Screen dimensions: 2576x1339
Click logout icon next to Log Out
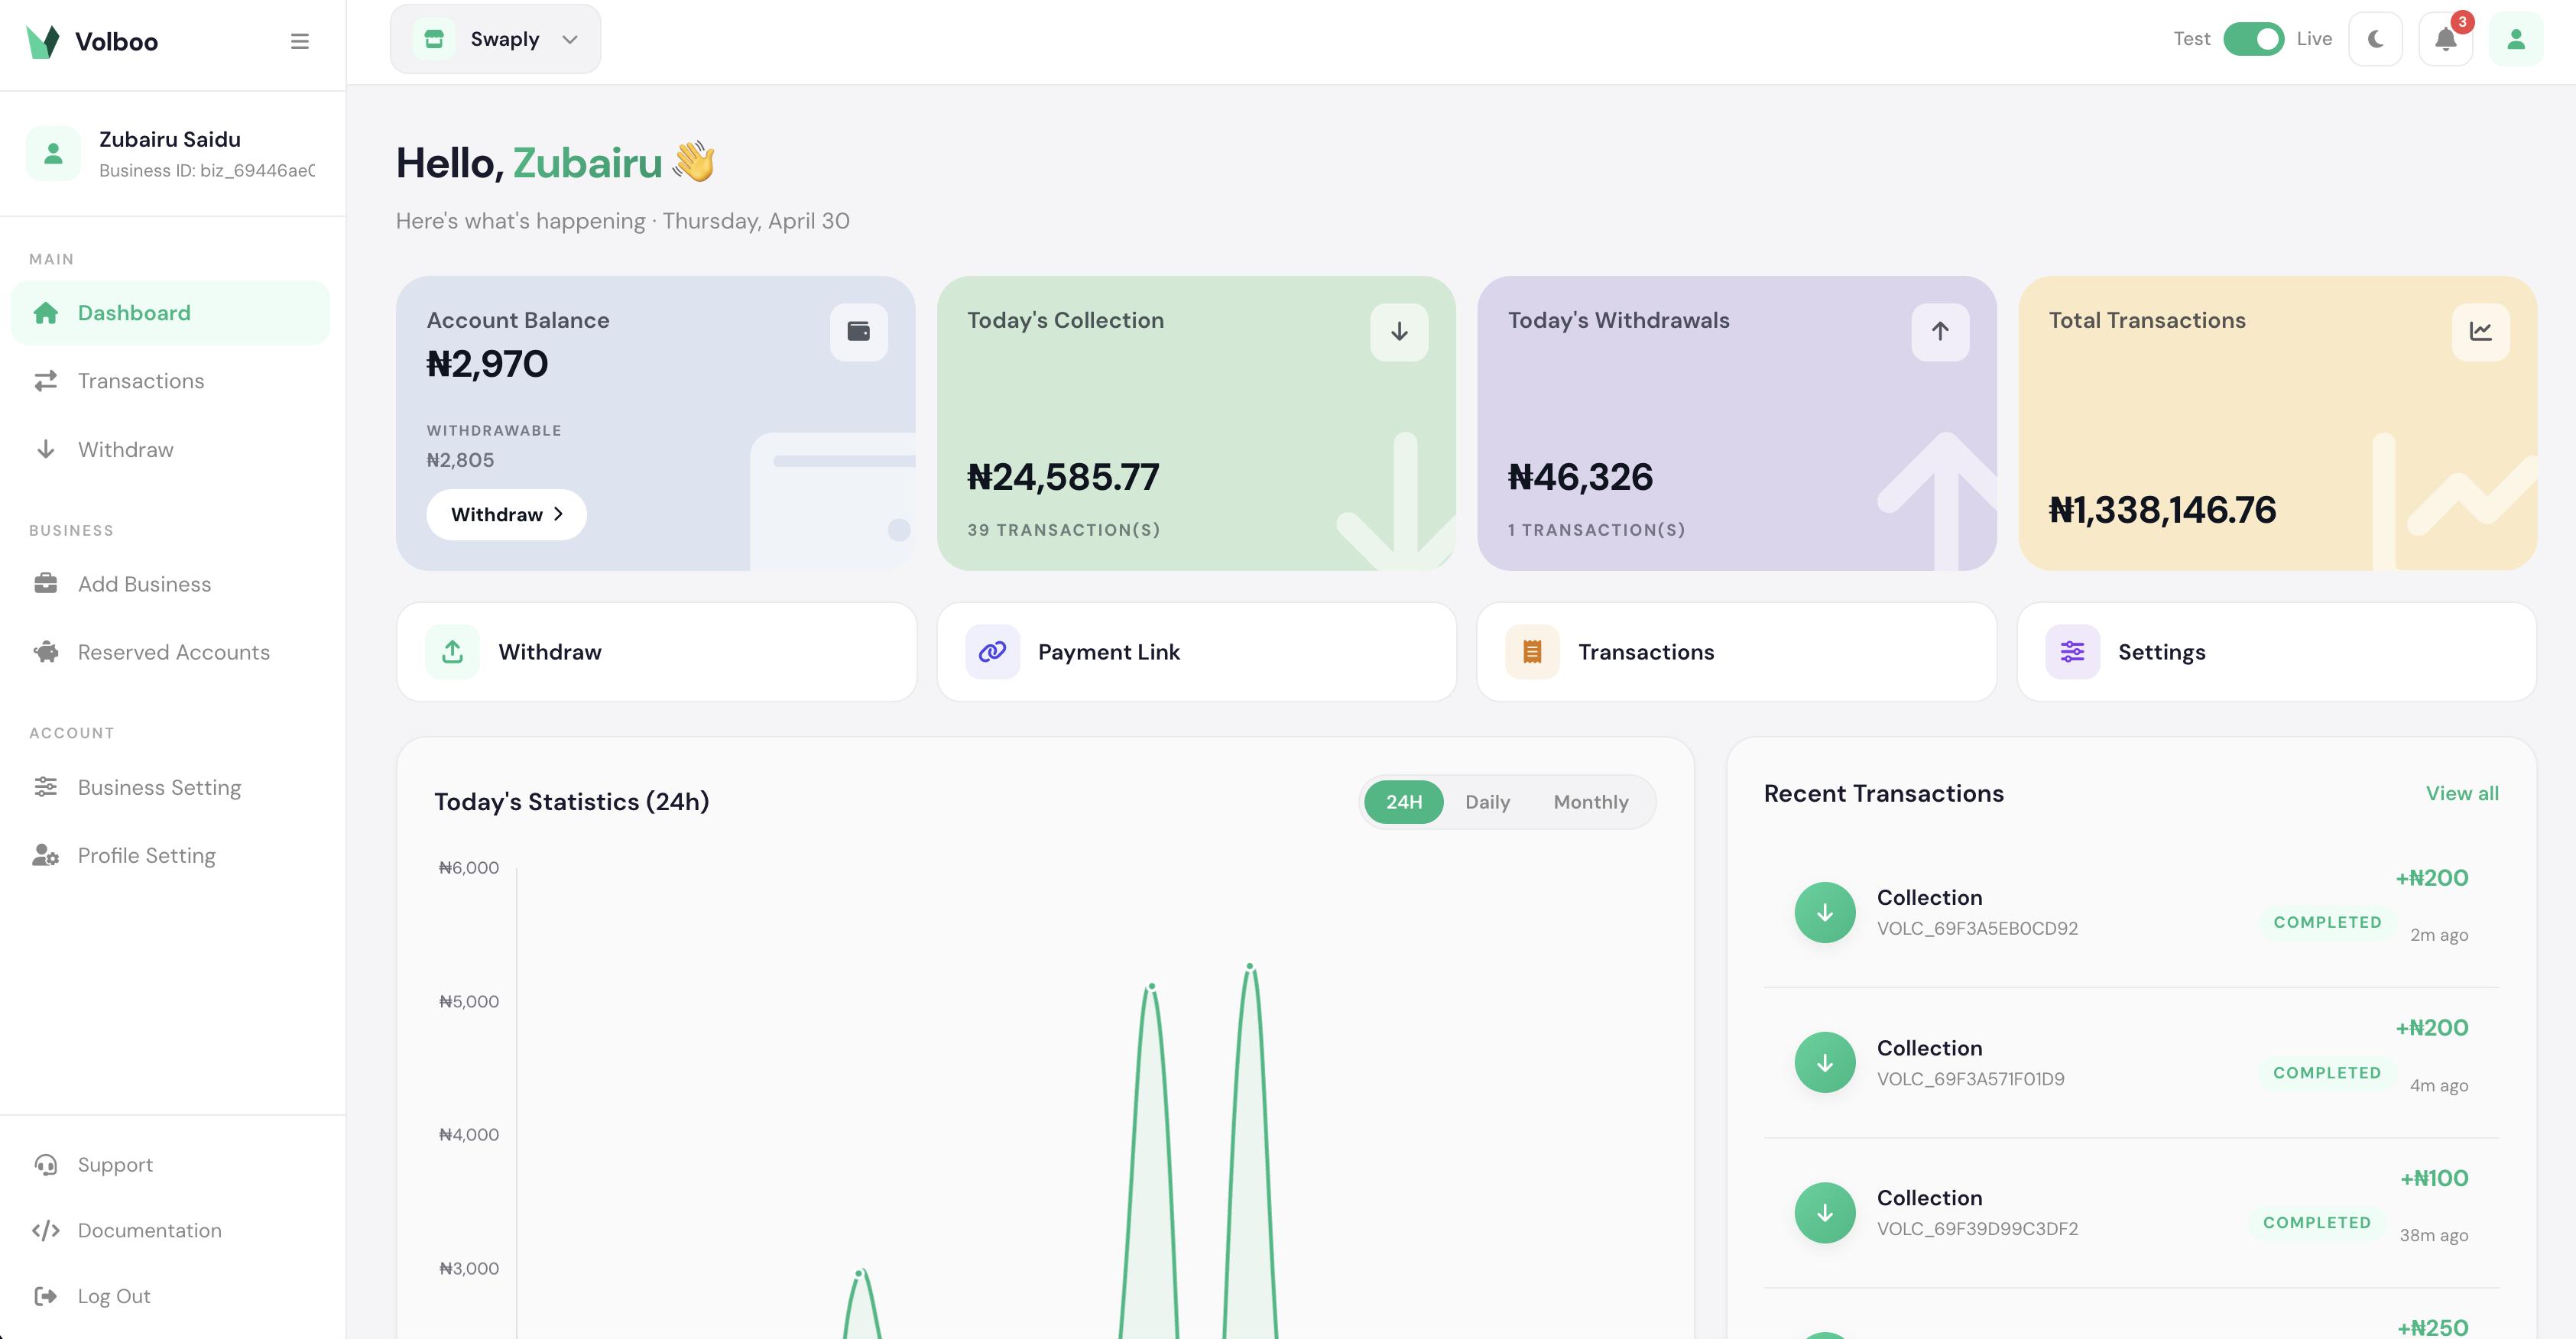(x=46, y=1296)
